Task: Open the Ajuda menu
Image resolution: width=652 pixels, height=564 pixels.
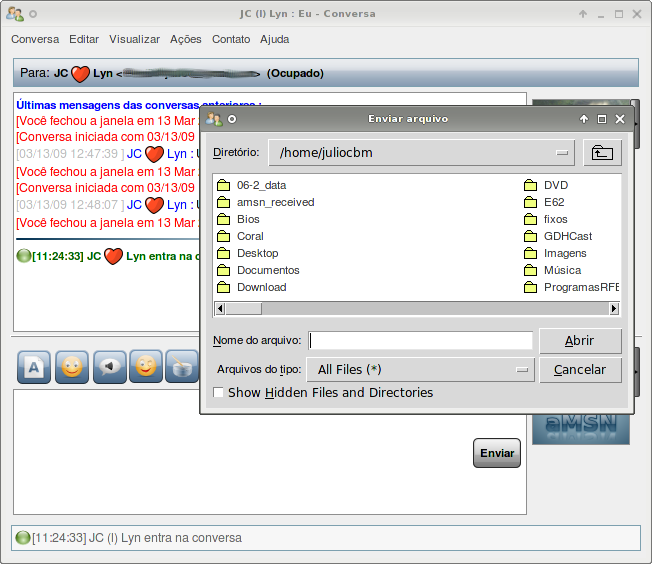Action: [x=274, y=40]
